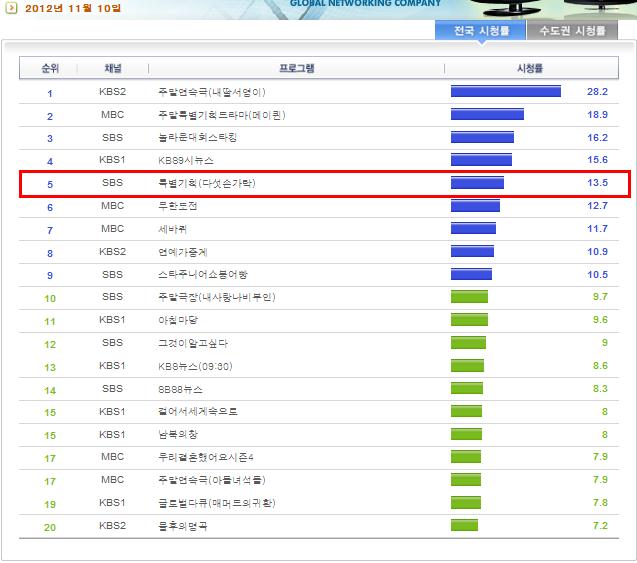Viewport: 637px width, 563px height.
Task: Click rank number 19
Action: (50, 505)
